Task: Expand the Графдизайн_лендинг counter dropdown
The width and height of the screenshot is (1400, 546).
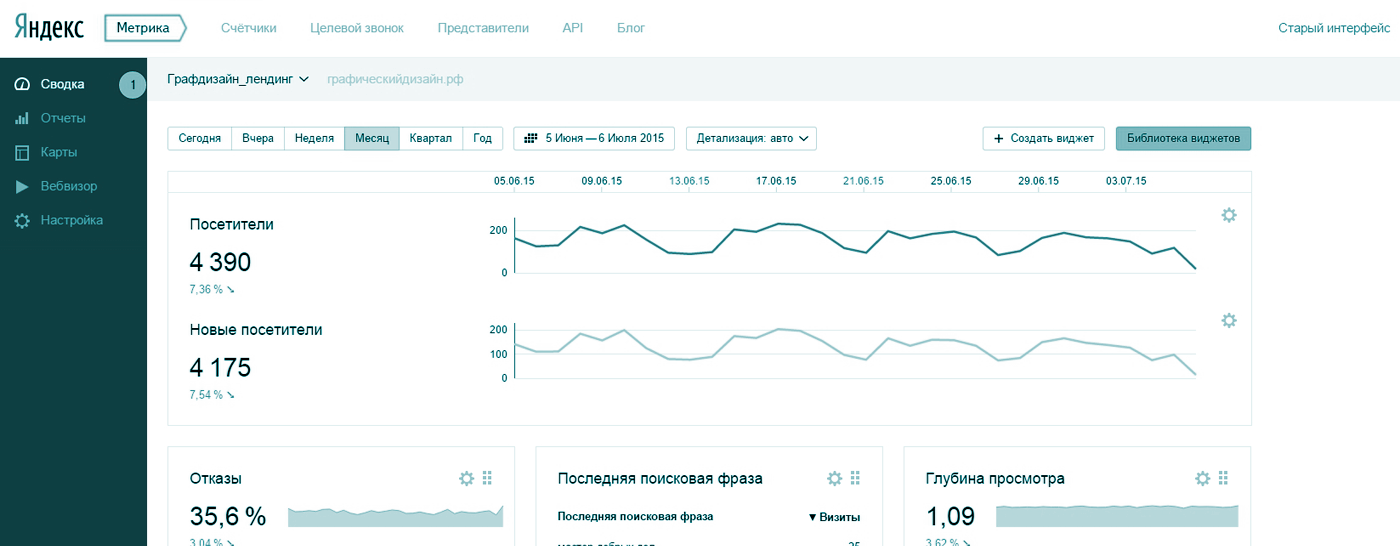Action: click(x=239, y=79)
